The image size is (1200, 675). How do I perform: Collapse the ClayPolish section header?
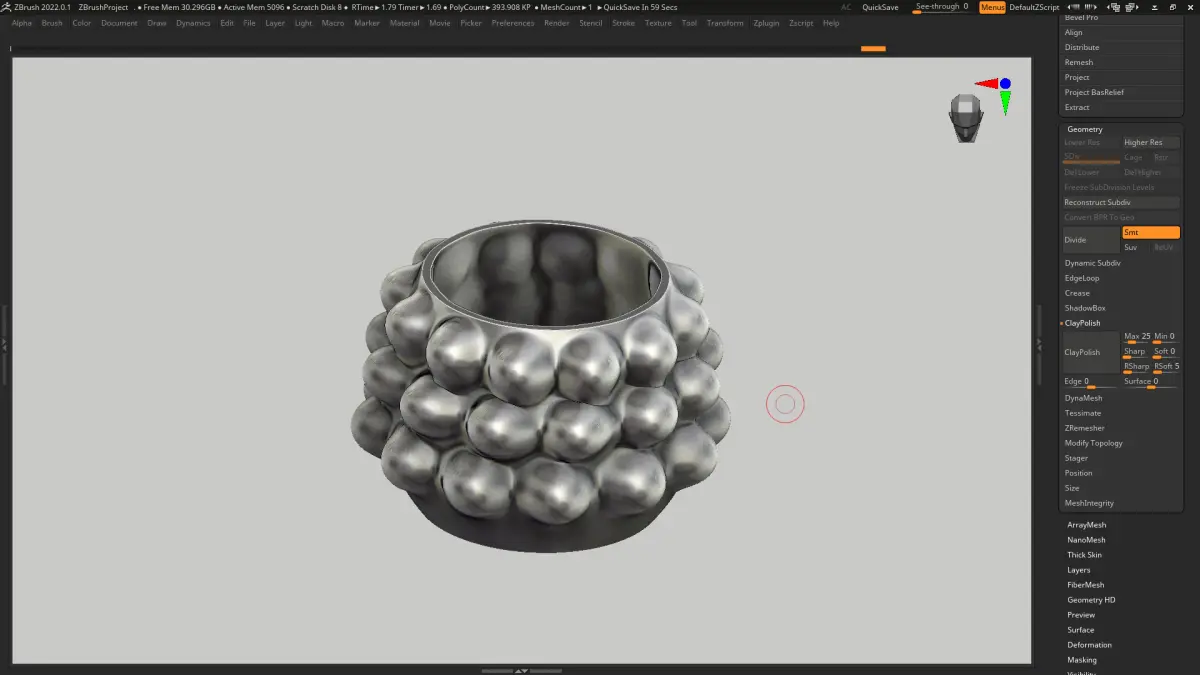click(x=1082, y=323)
